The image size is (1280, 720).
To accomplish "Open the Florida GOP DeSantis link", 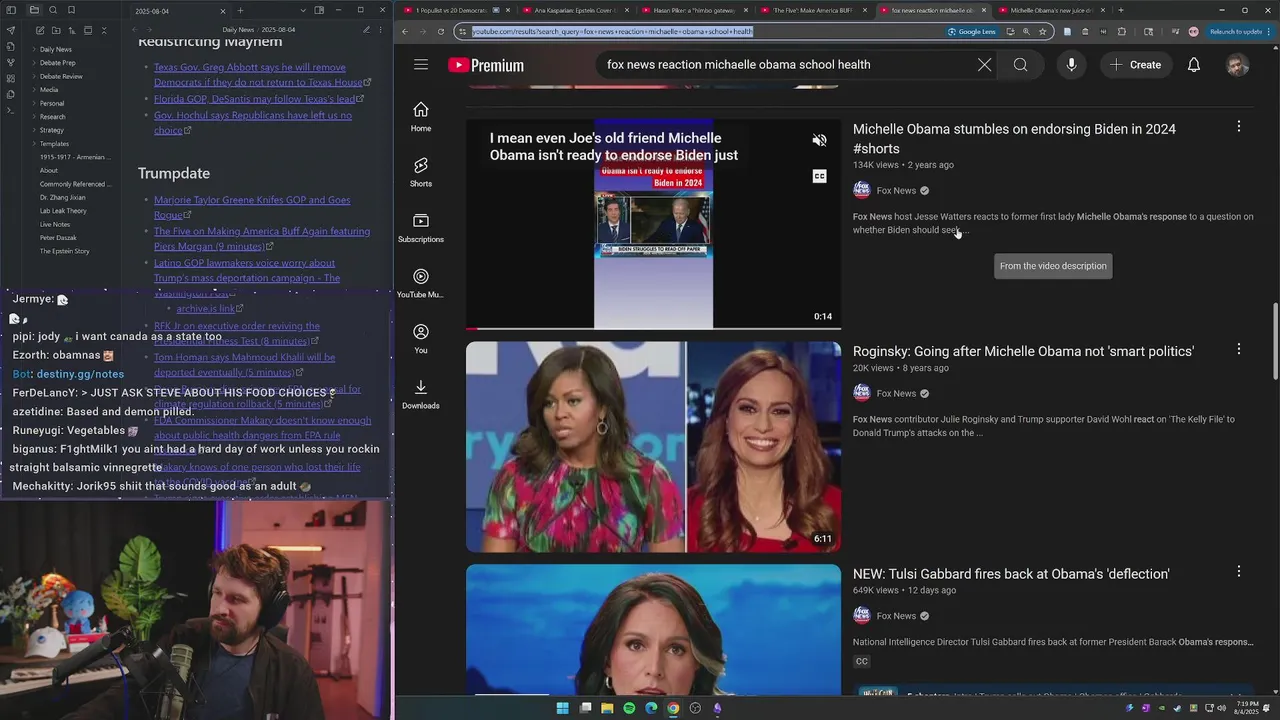I will point(254,99).
